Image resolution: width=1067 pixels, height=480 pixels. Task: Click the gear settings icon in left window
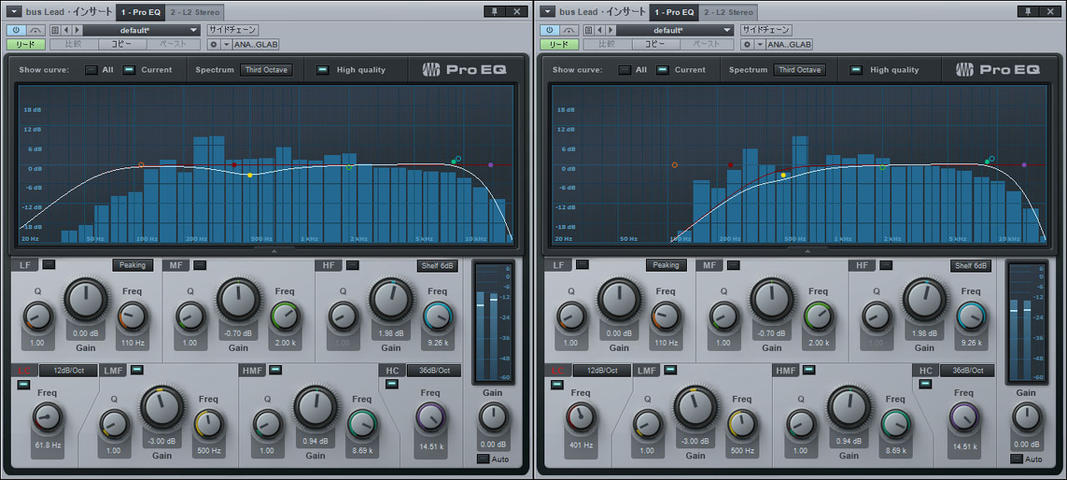pos(214,44)
